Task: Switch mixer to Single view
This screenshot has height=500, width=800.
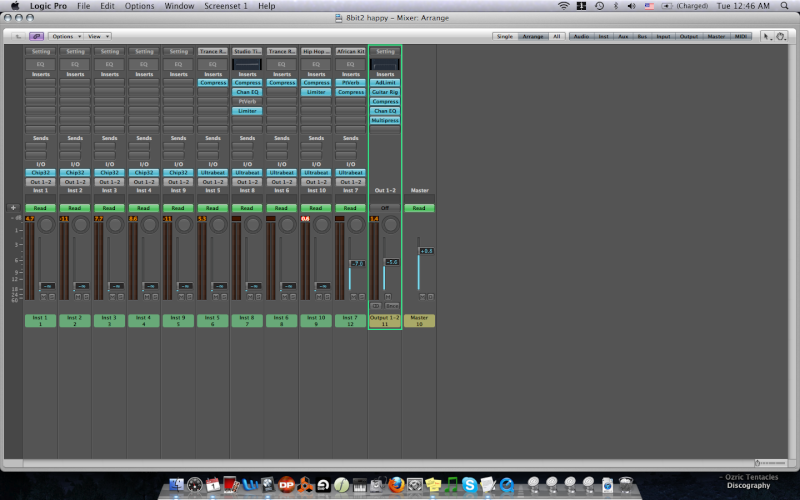Action: point(505,36)
